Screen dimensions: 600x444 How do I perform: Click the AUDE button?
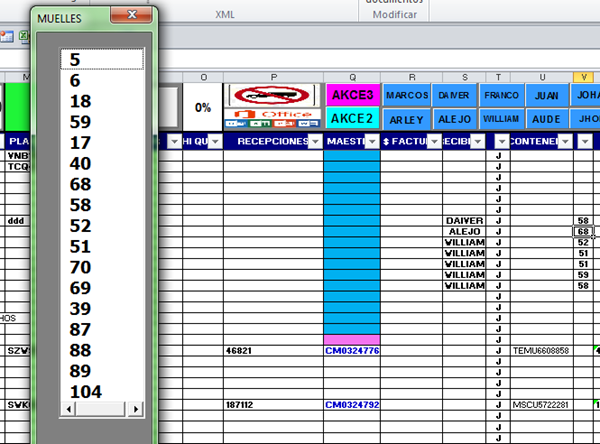(x=546, y=119)
